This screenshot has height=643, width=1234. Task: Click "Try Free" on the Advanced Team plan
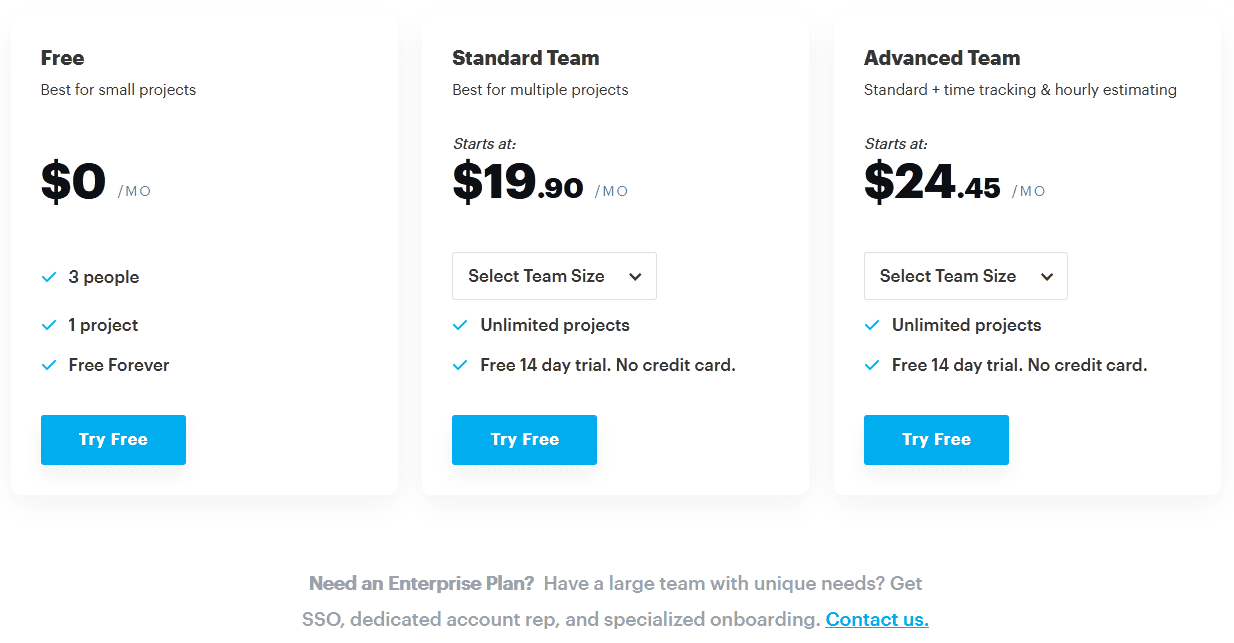[936, 440]
